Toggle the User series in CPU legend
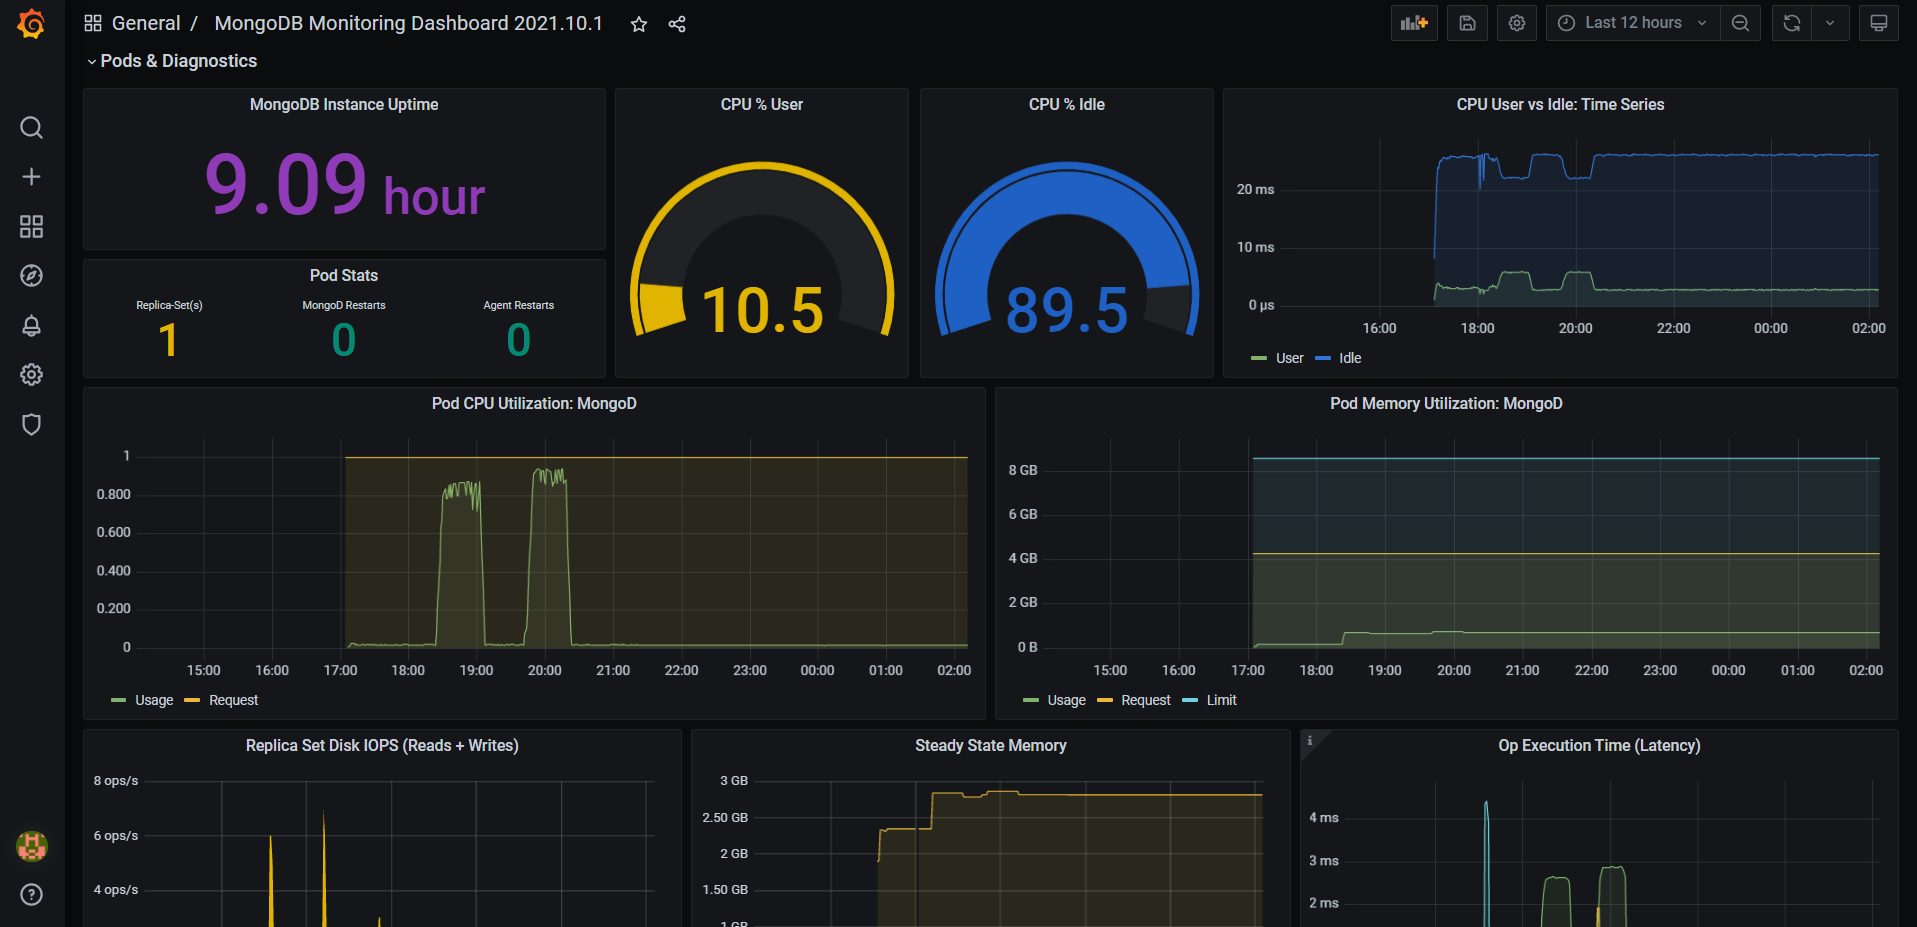Screen dimensions: 1917x927 (1289, 358)
